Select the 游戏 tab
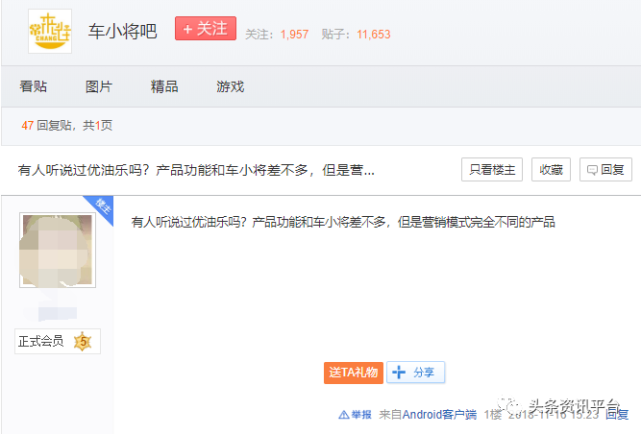The width and height of the screenshot is (641, 434). coord(230,86)
